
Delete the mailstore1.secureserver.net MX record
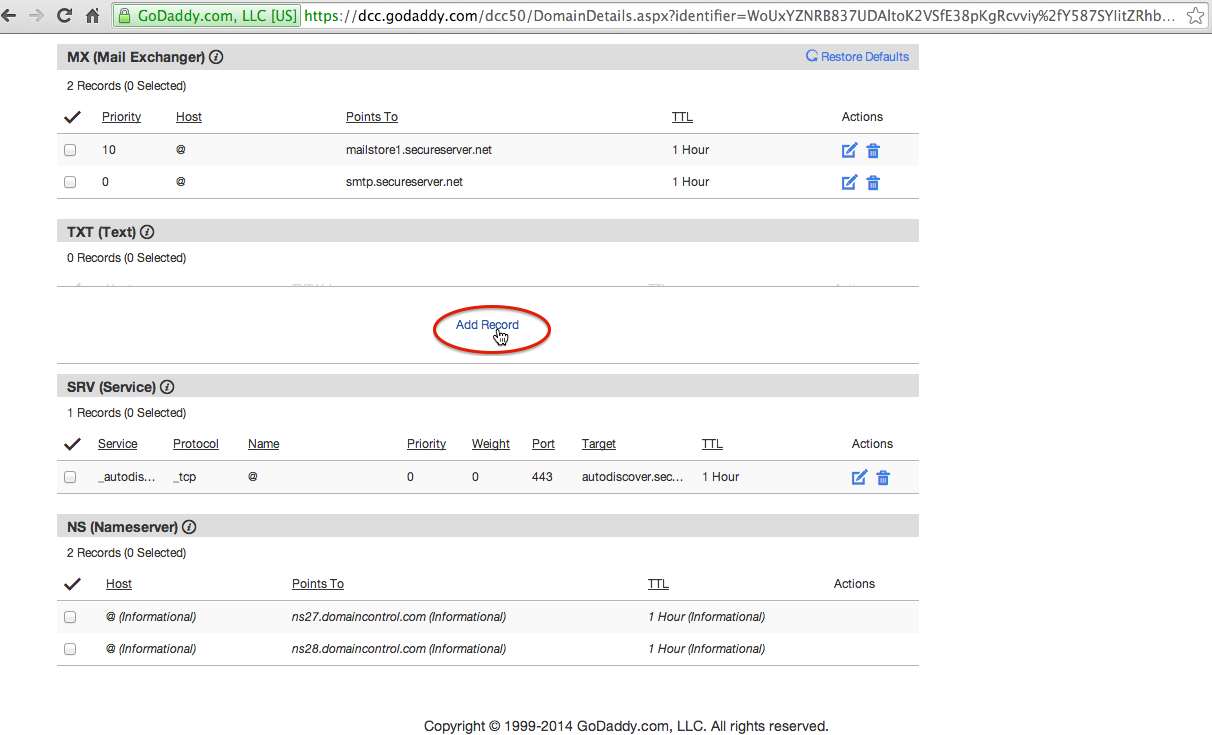[873, 151]
